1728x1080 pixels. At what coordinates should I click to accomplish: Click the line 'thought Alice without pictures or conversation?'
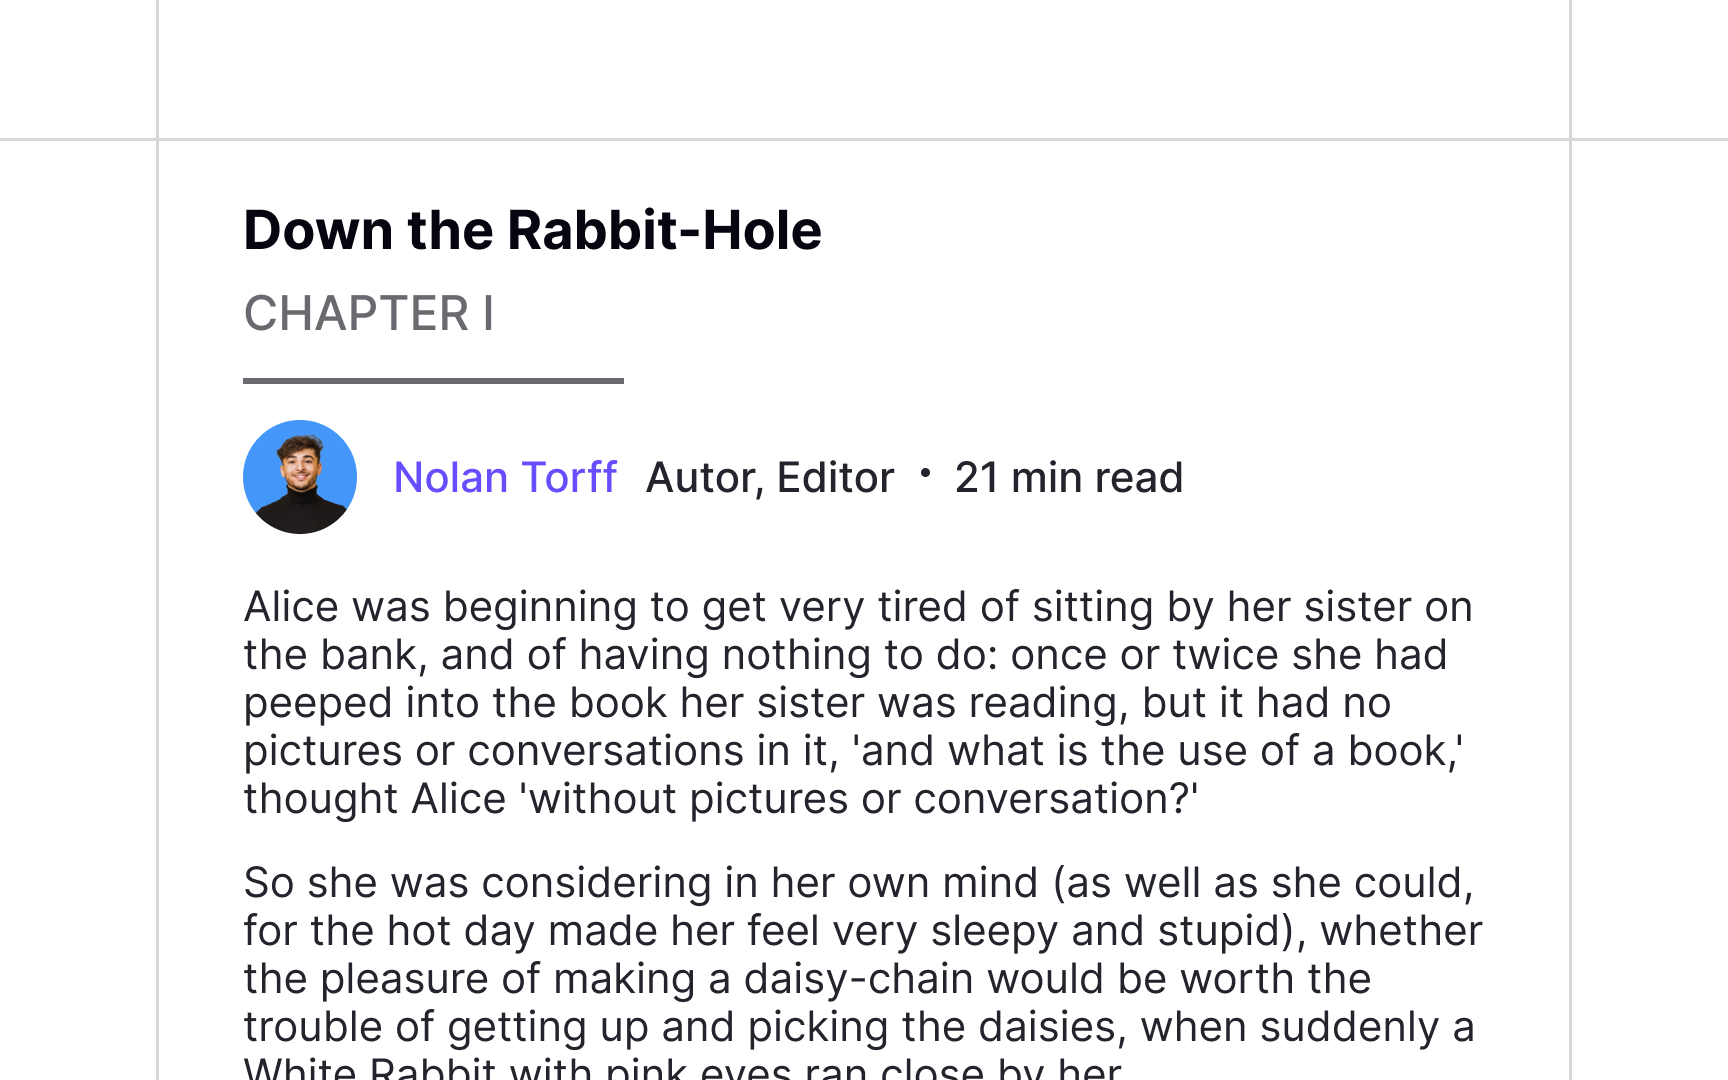click(x=721, y=799)
